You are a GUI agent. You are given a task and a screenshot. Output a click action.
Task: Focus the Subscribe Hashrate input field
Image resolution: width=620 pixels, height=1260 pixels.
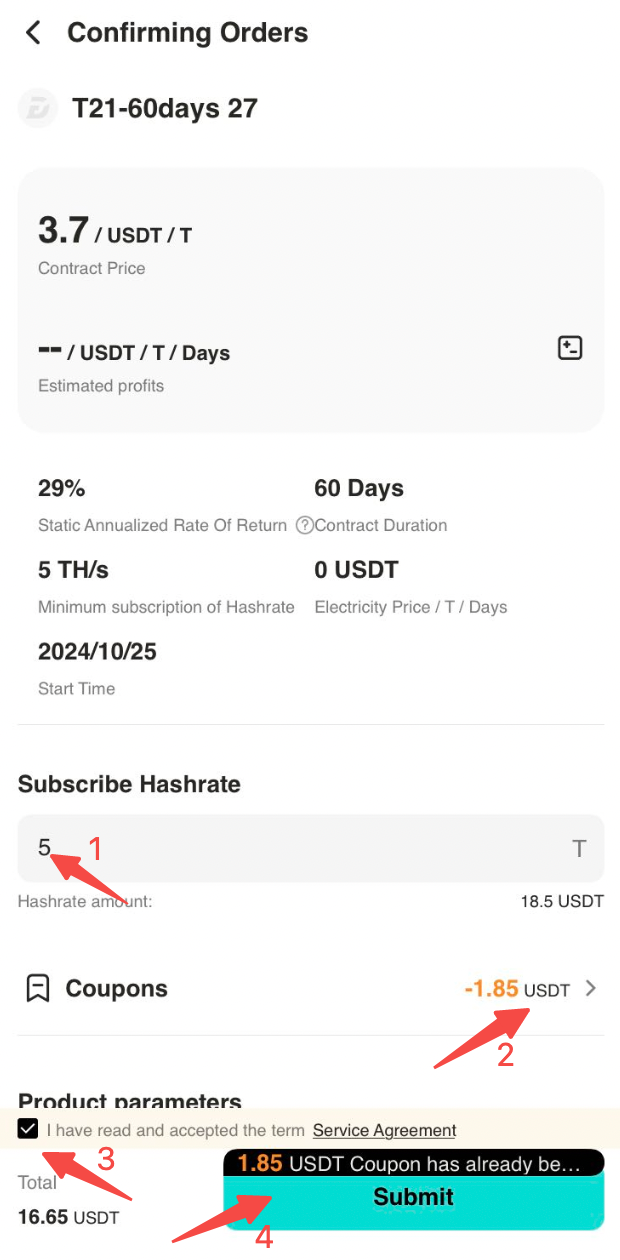pos(310,848)
